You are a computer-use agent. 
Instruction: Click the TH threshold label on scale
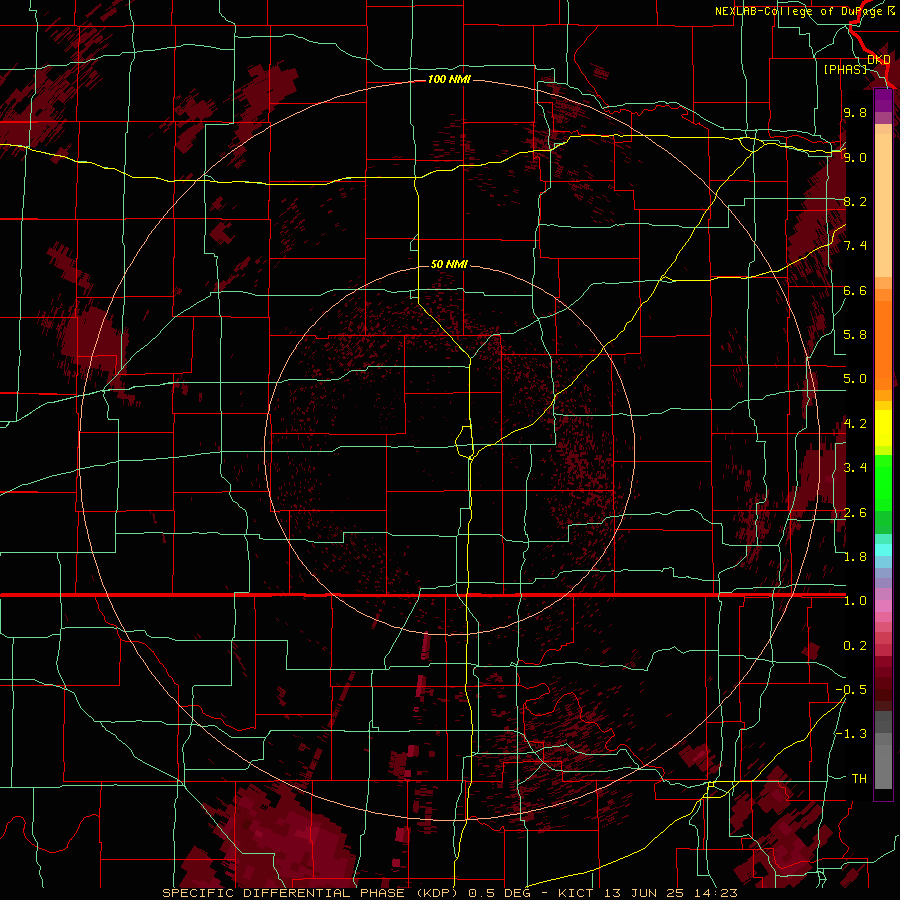[x=859, y=779]
